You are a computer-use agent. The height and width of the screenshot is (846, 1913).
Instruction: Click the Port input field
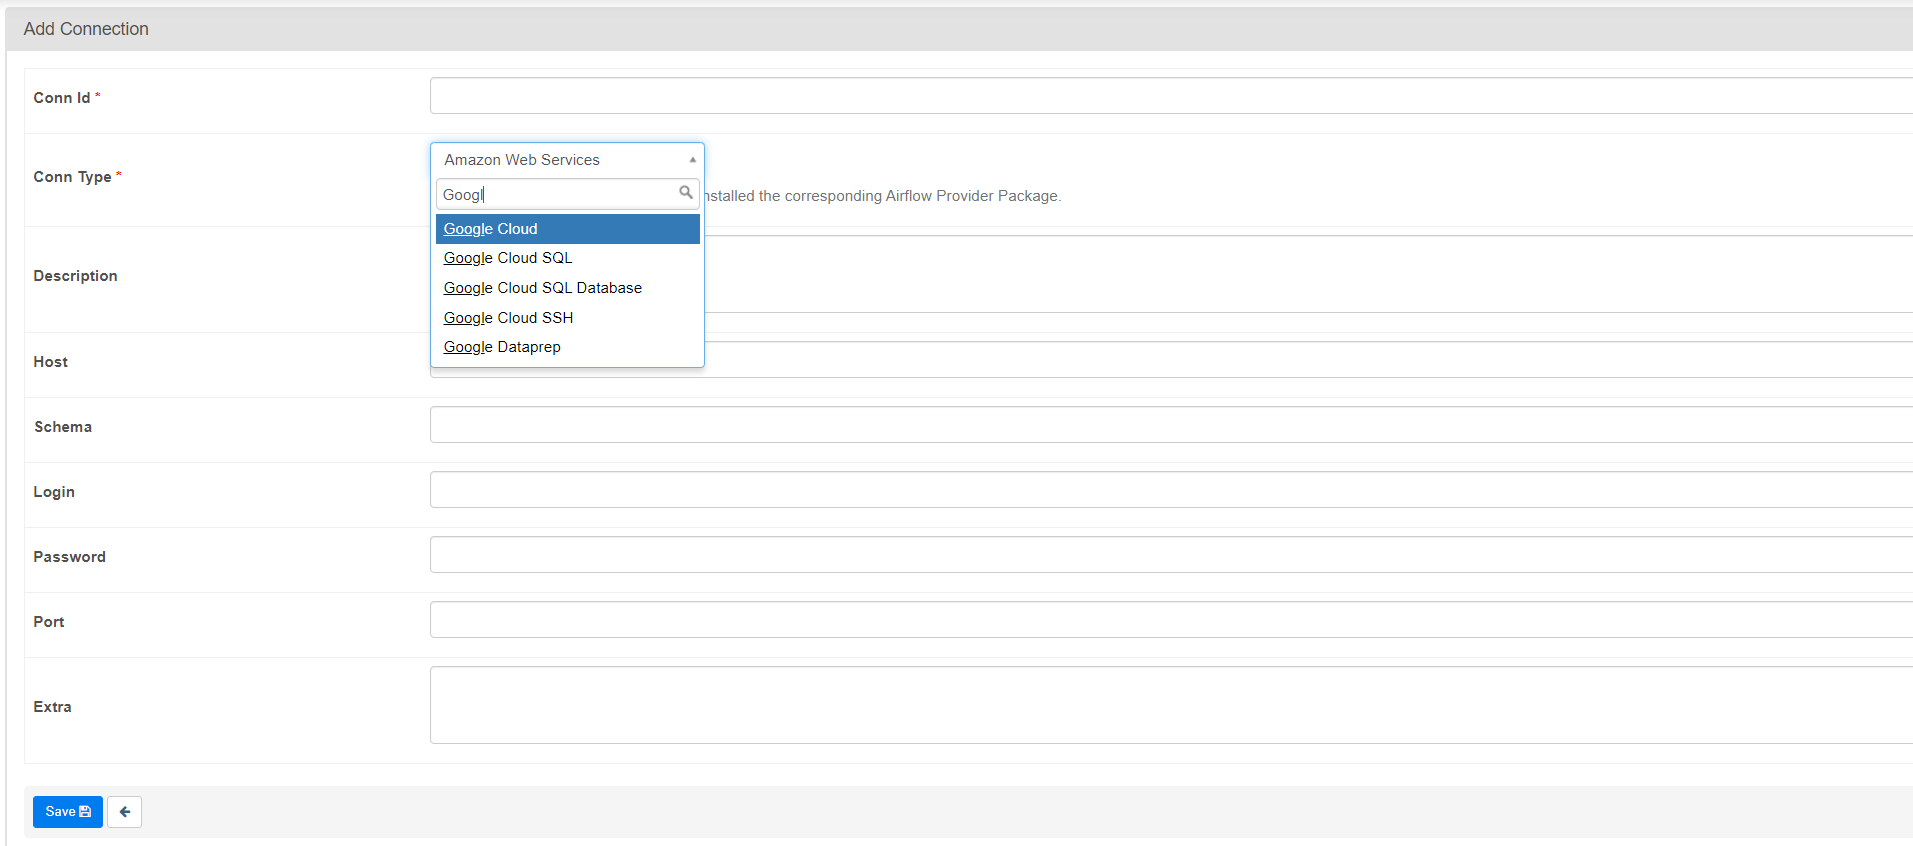click(x=1171, y=620)
